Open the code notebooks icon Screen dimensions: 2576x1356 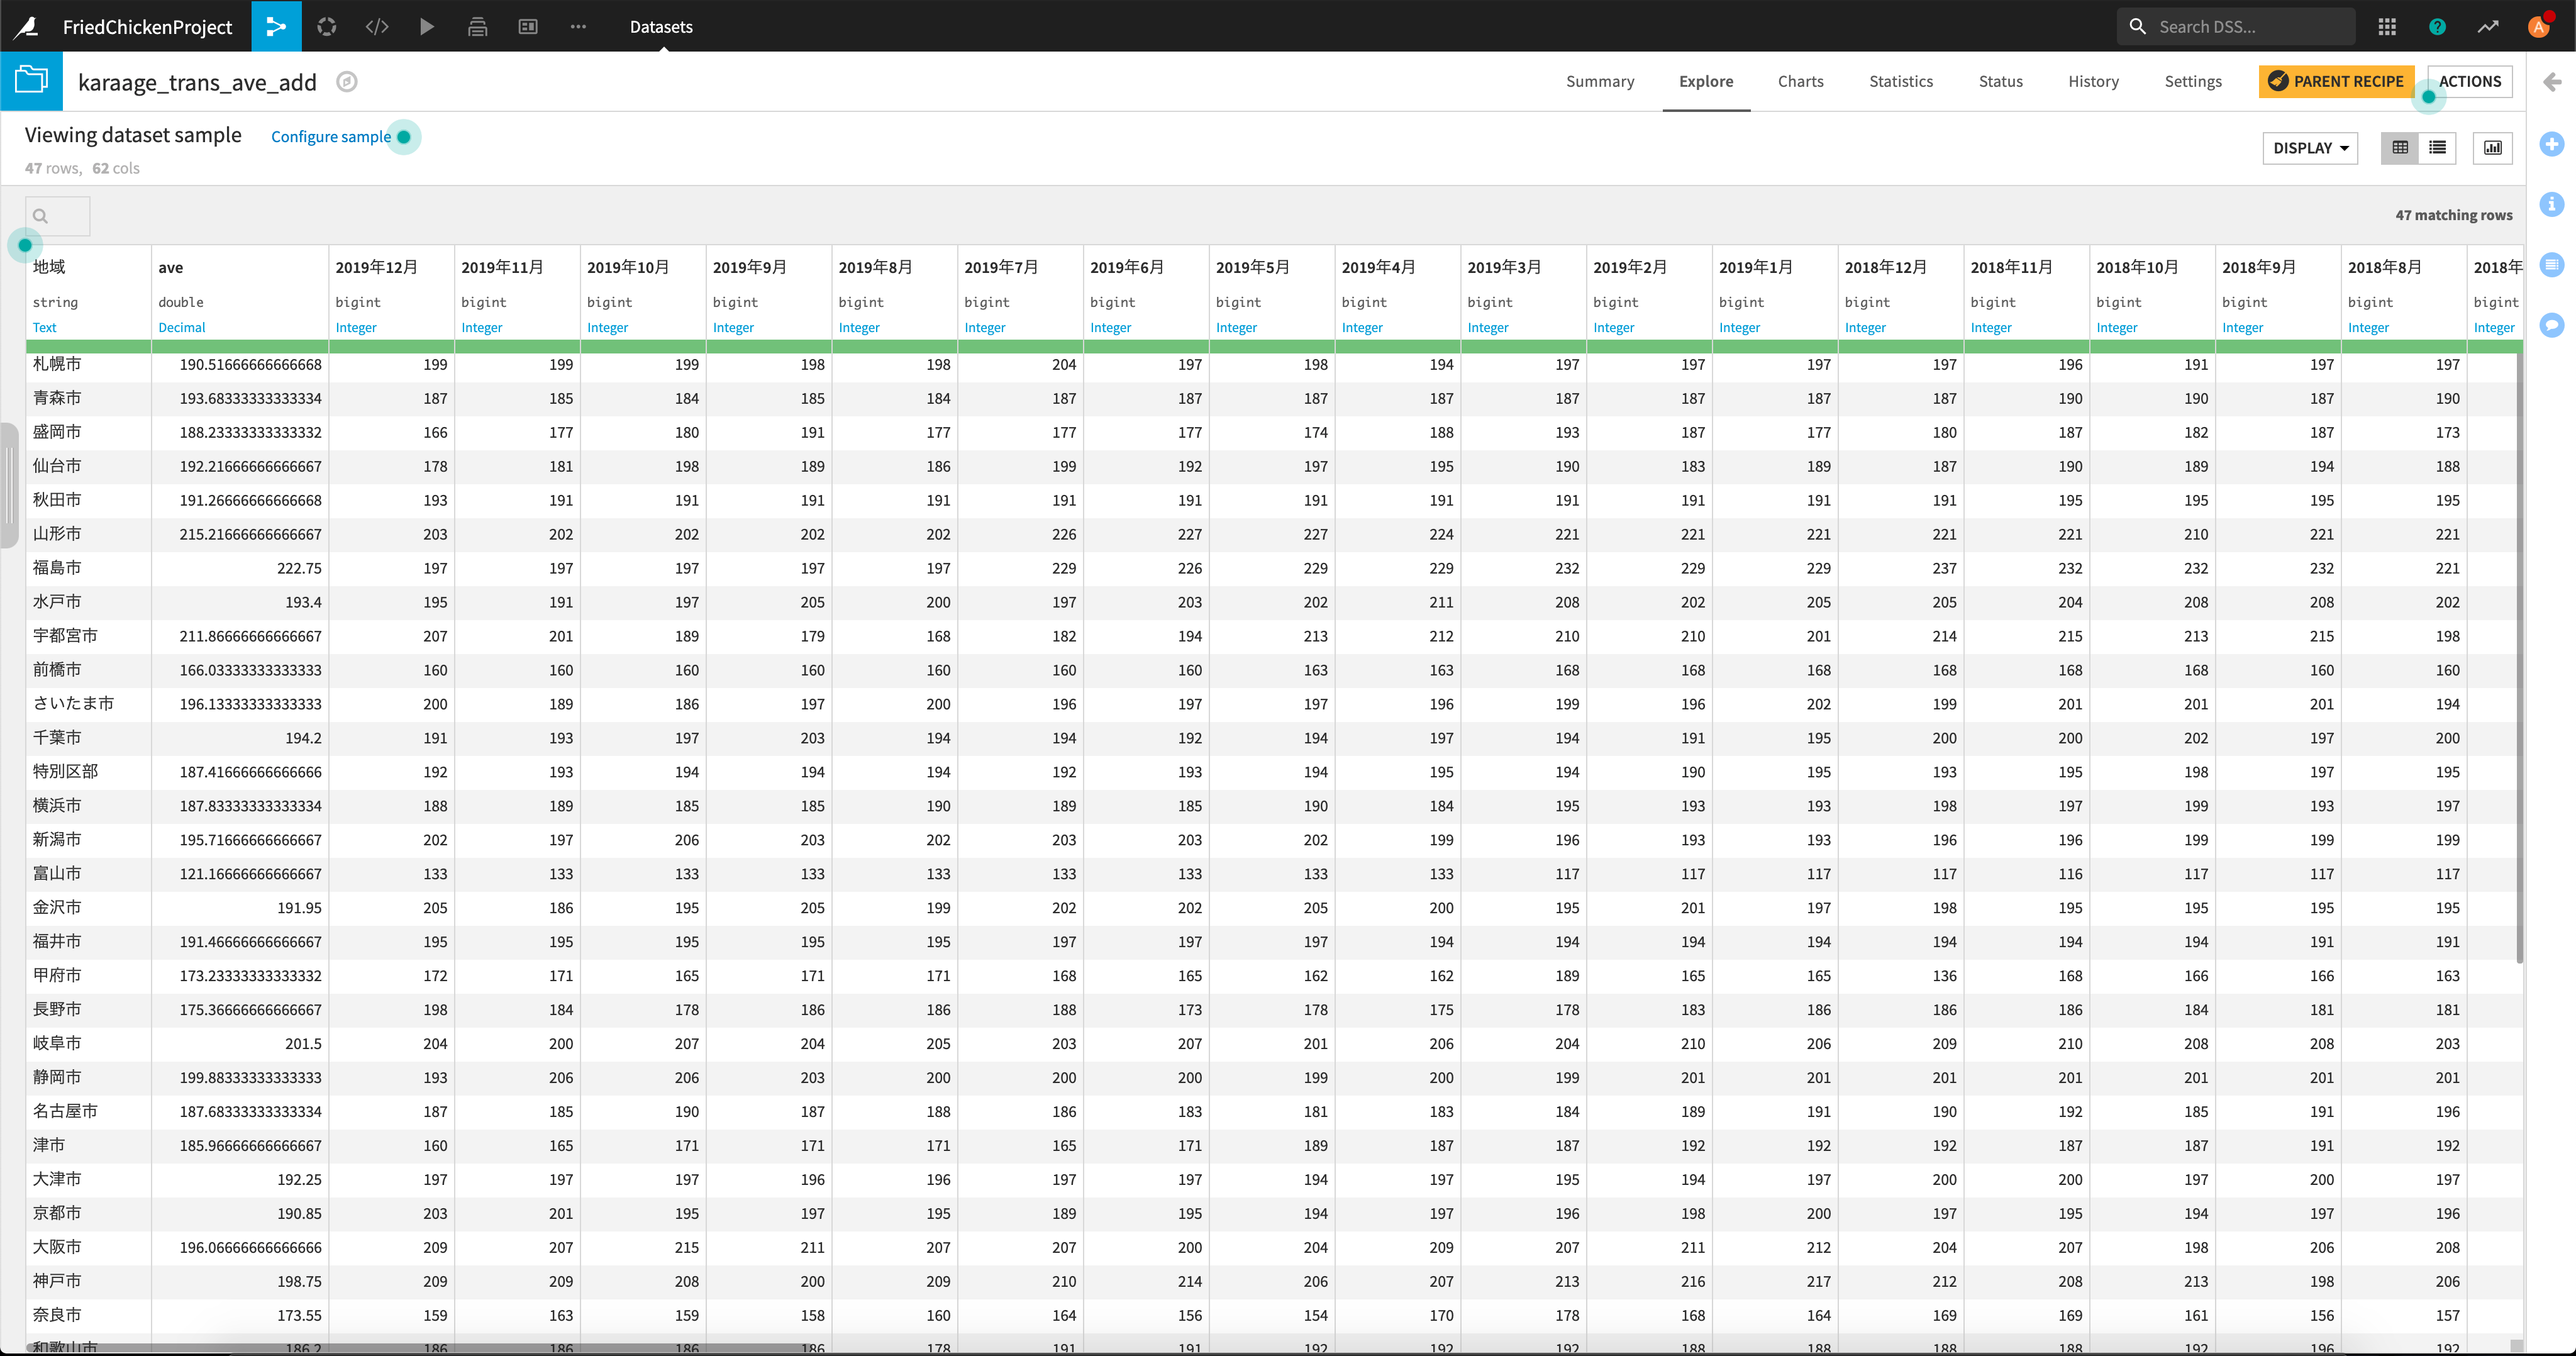pos(377,27)
